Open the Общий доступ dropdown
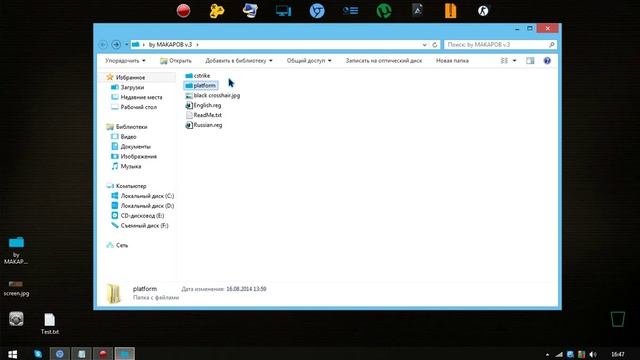 pos(309,61)
